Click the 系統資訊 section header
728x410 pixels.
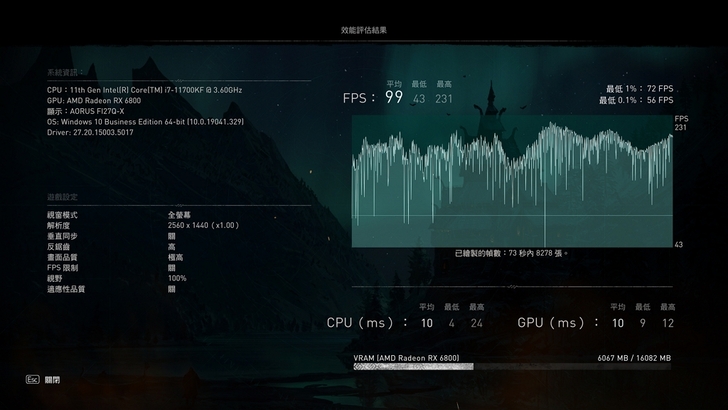click(66, 72)
